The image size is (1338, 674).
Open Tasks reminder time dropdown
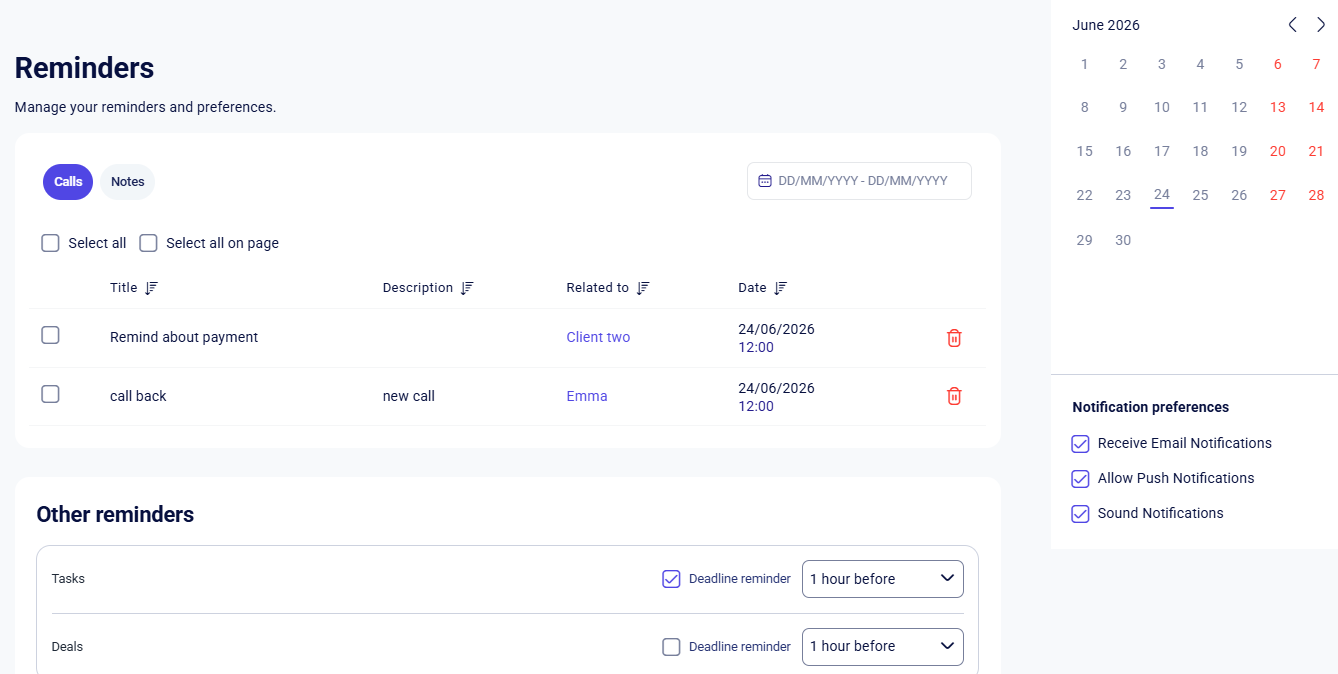pos(883,579)
